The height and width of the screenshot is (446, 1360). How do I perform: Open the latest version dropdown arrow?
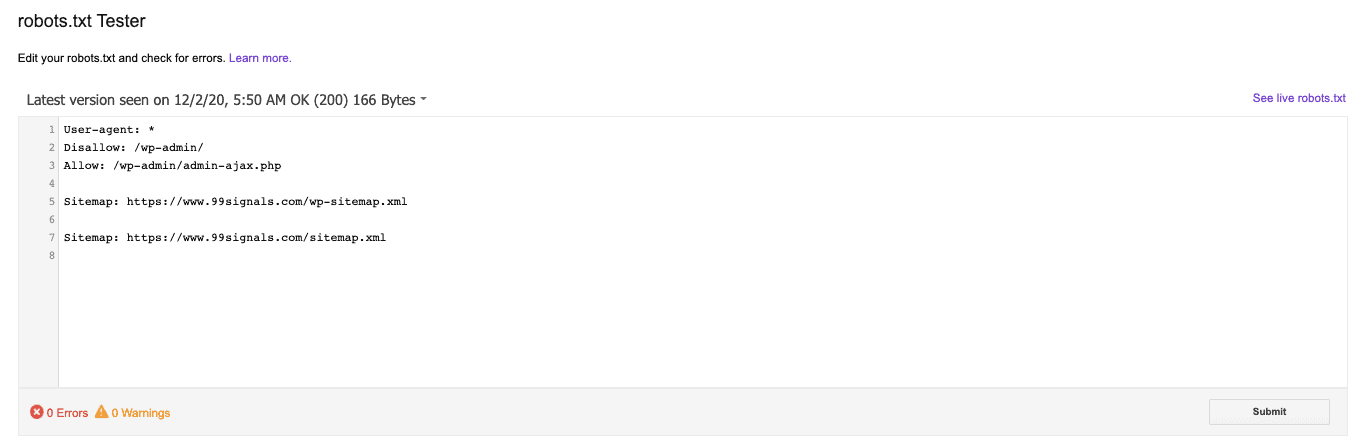coord(424,100)
